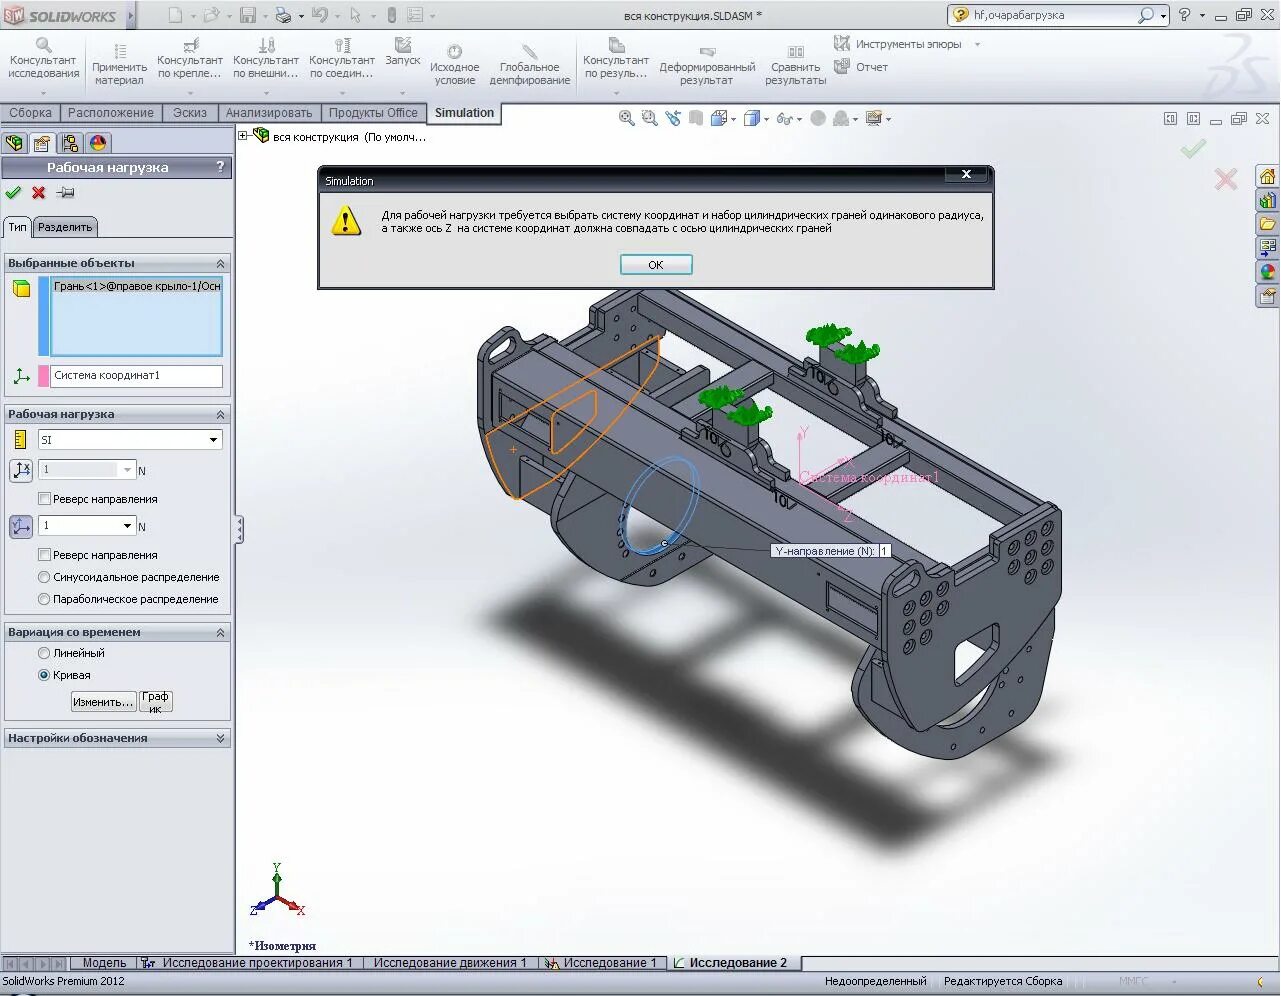Click the Запуск run icon
This screenshot has height=996, width=1281.
click(x=403, y=45)
